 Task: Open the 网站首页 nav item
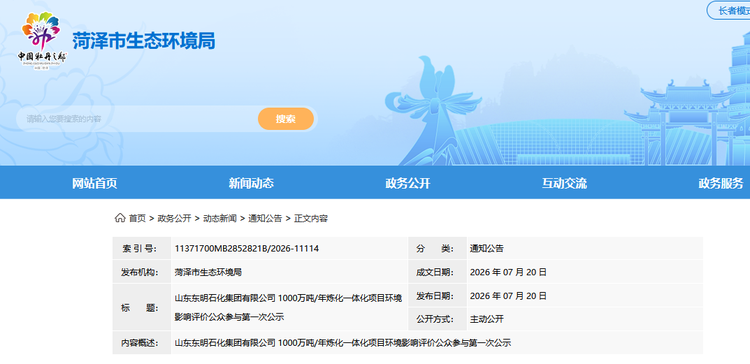(95, 183)
